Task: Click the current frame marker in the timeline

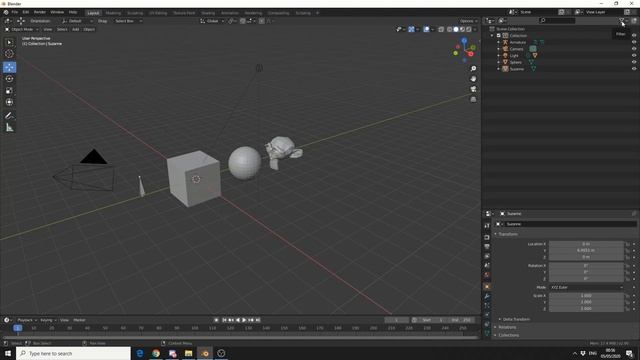Action: [x=18, y=328]
